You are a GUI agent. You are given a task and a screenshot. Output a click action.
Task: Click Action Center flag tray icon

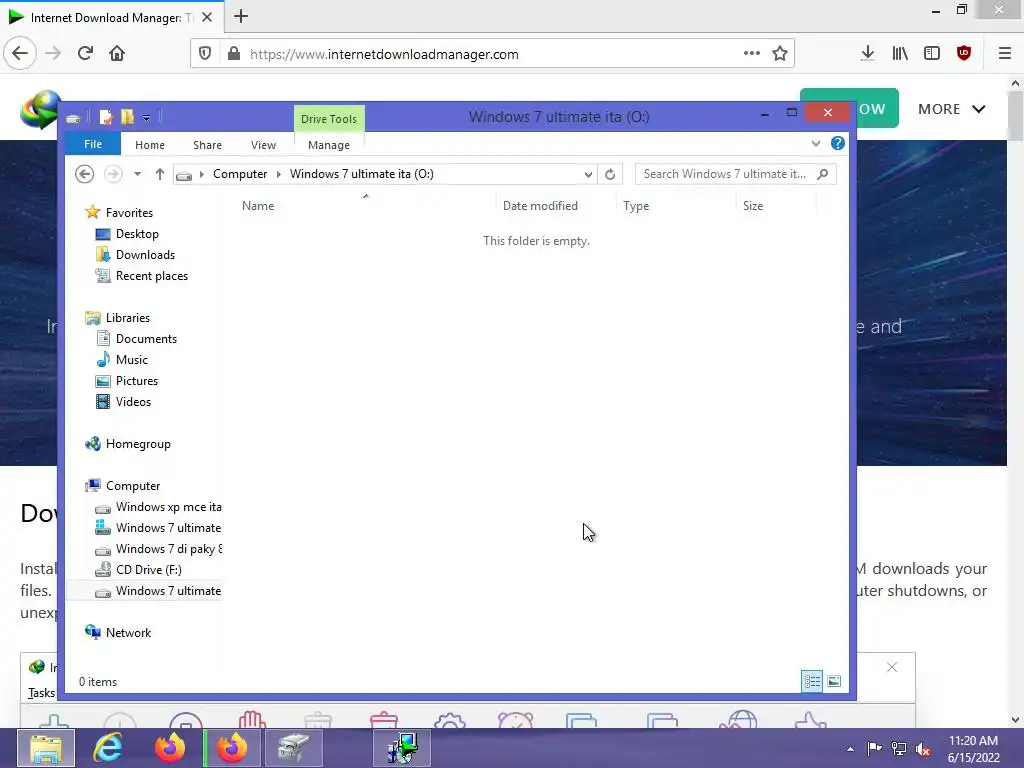pyautogui.click(x=874, y=749)
